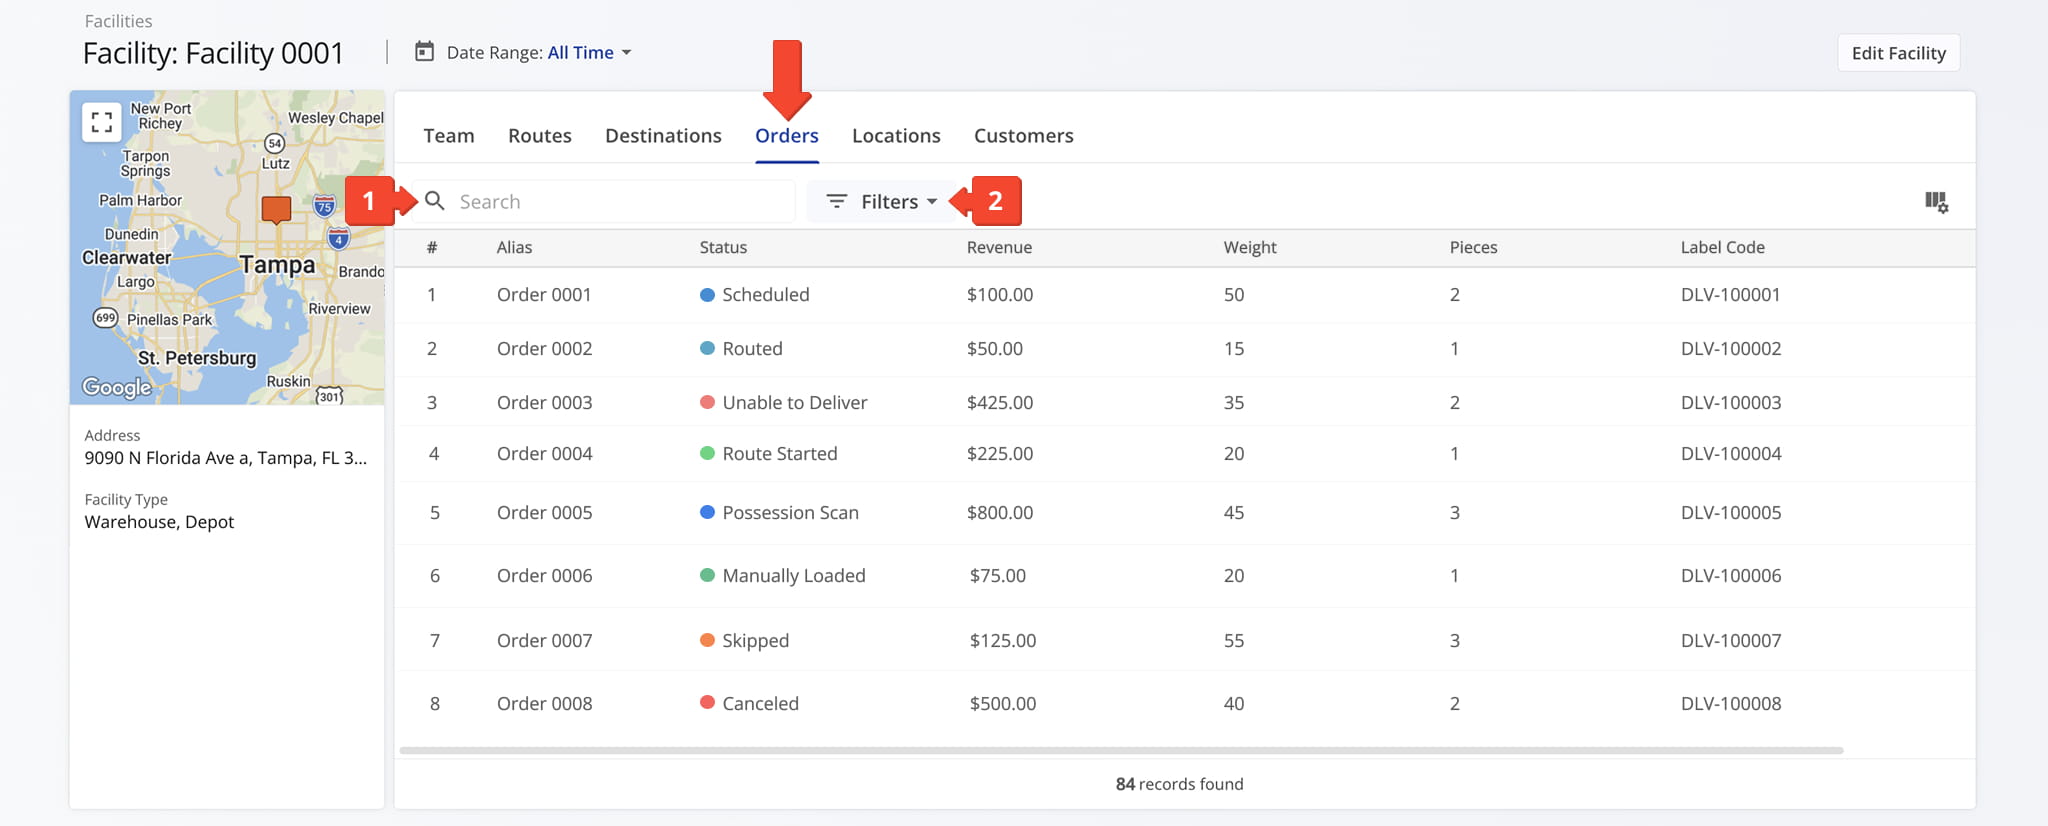Click the Google logo on the map
The height and width of the screenshot is (826, 2048).
117,387
